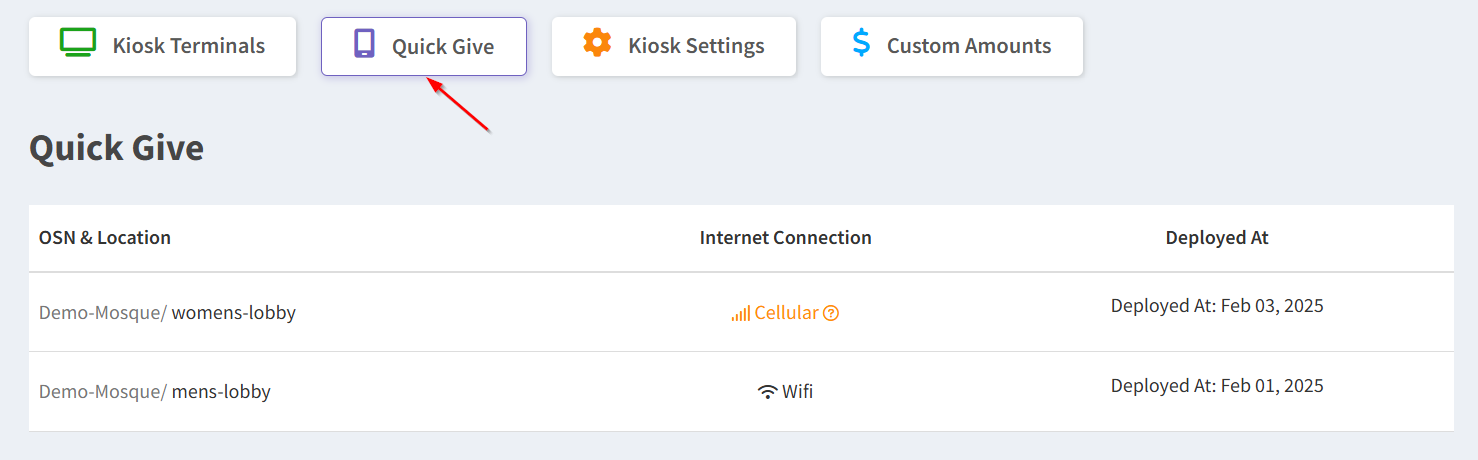The width and height of the screenshot is (1478, 460).
Task: Click the purple phone icon on Quick Give
Action: coord(364,44)
